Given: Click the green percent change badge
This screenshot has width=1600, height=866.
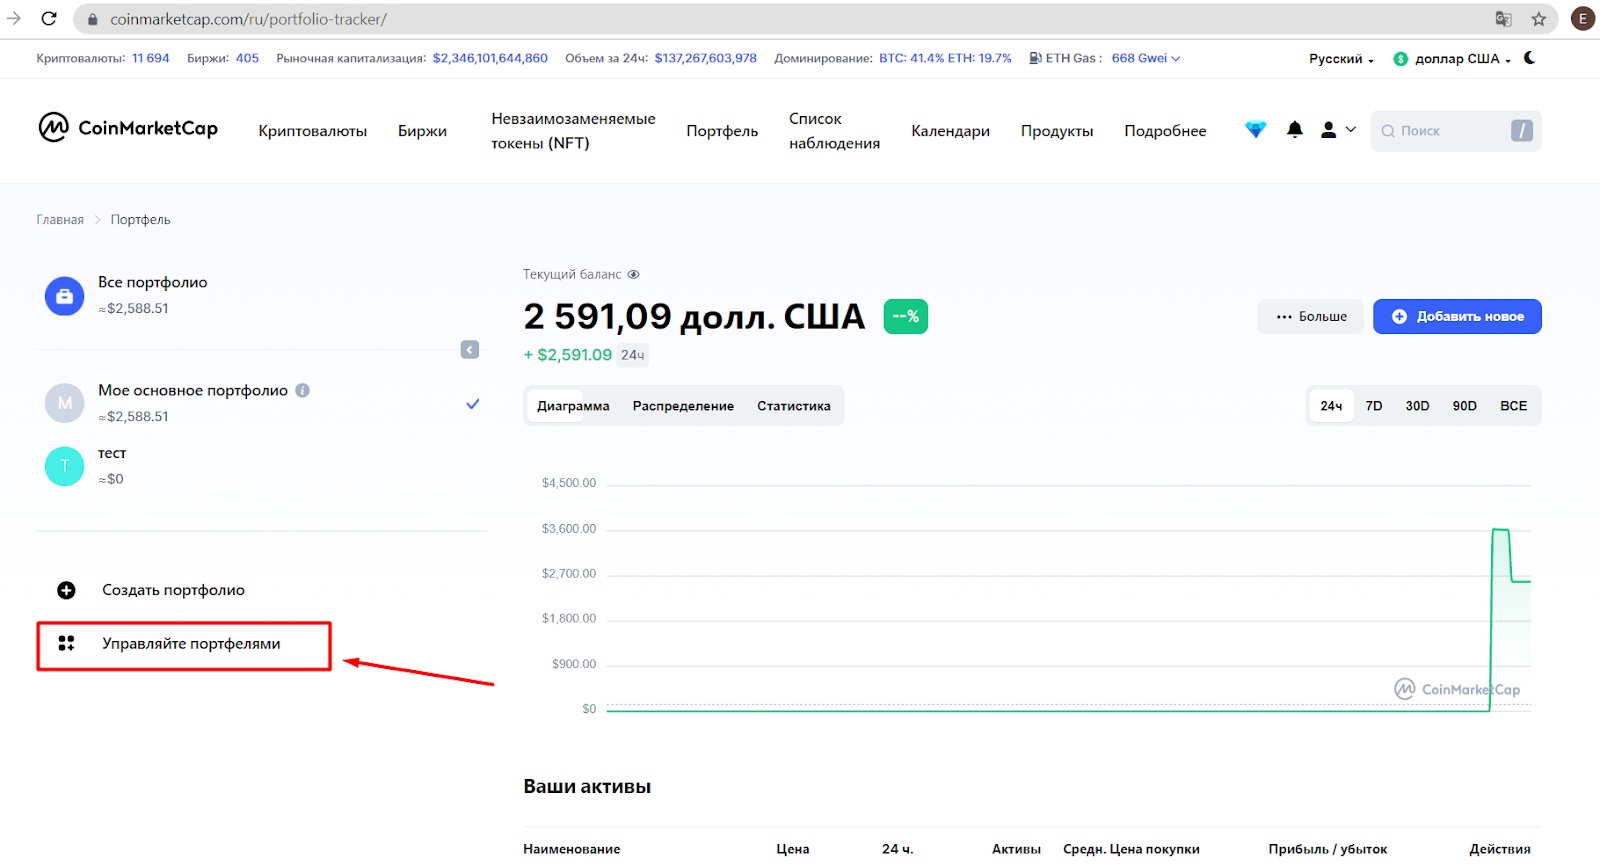Looking at the screenshot, I should 906,316.
